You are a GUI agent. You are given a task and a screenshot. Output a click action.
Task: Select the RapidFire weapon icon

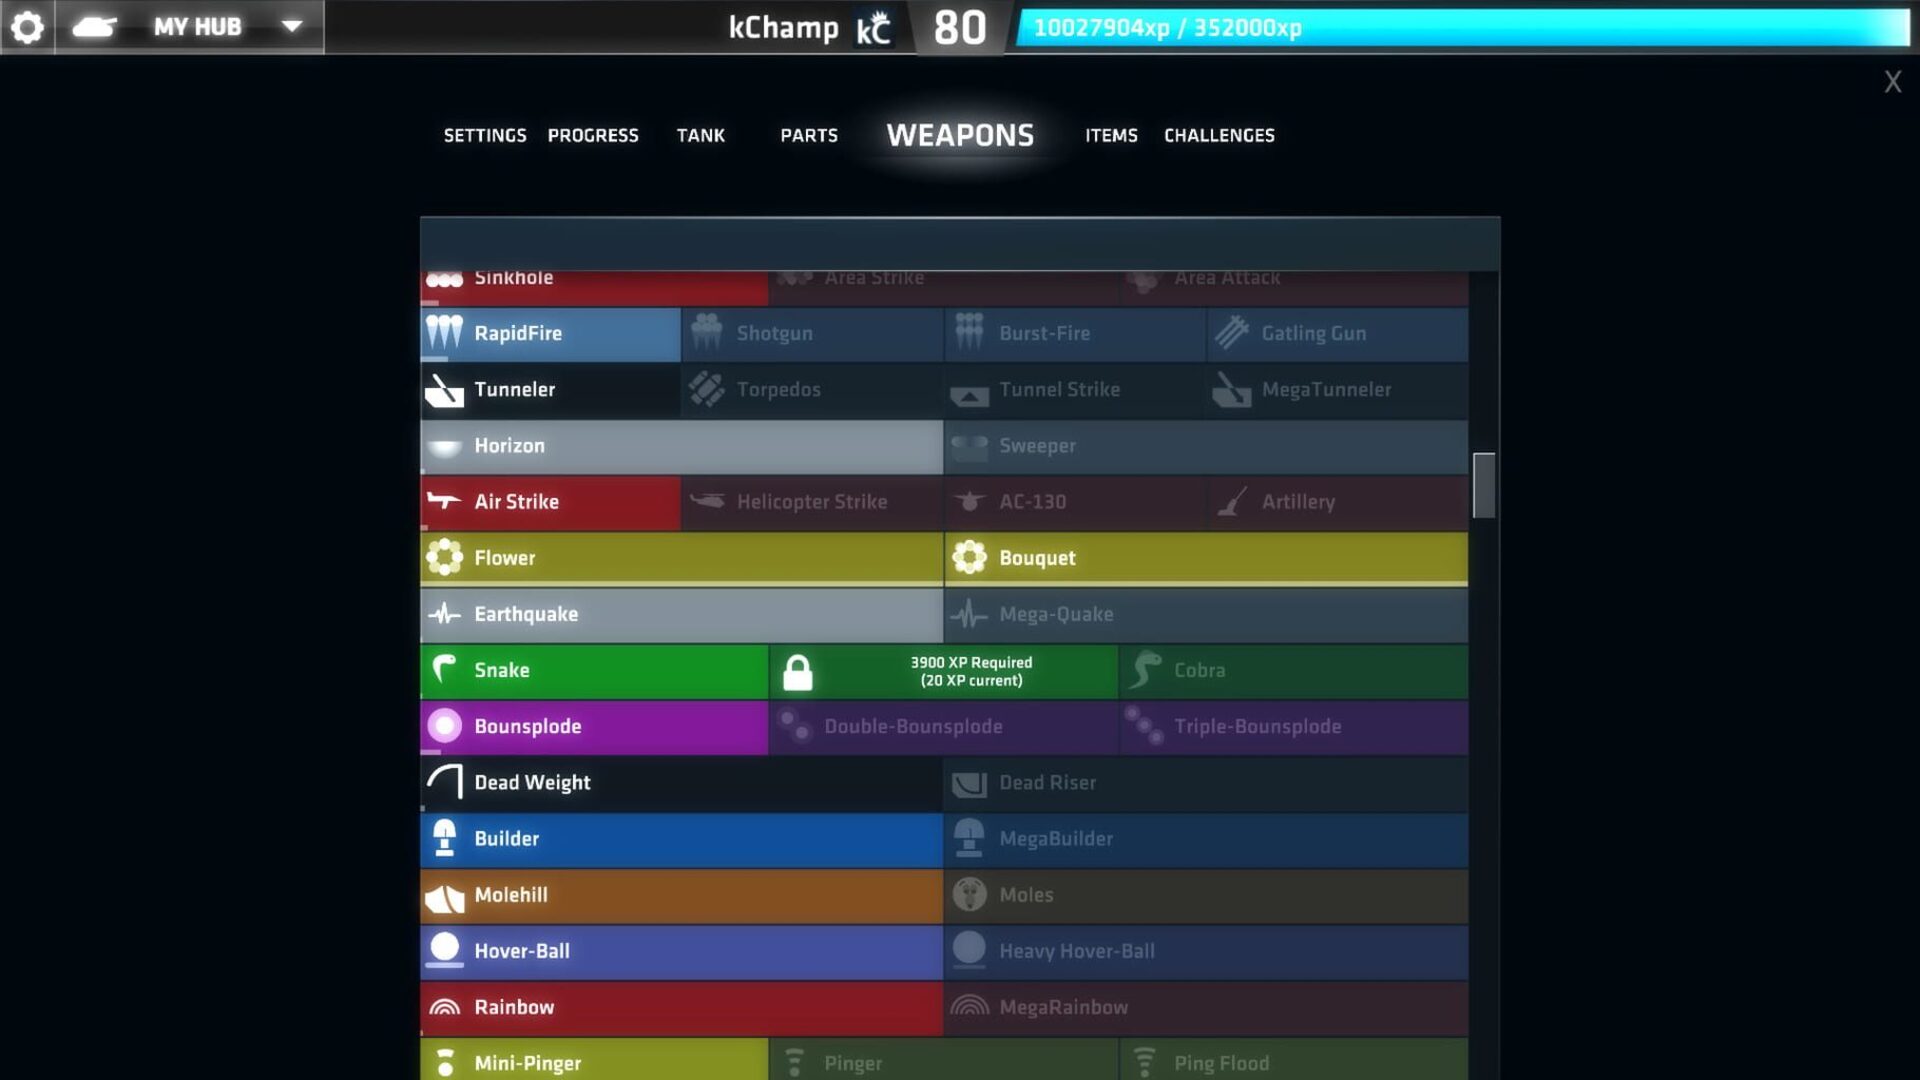tap(444, 332)
